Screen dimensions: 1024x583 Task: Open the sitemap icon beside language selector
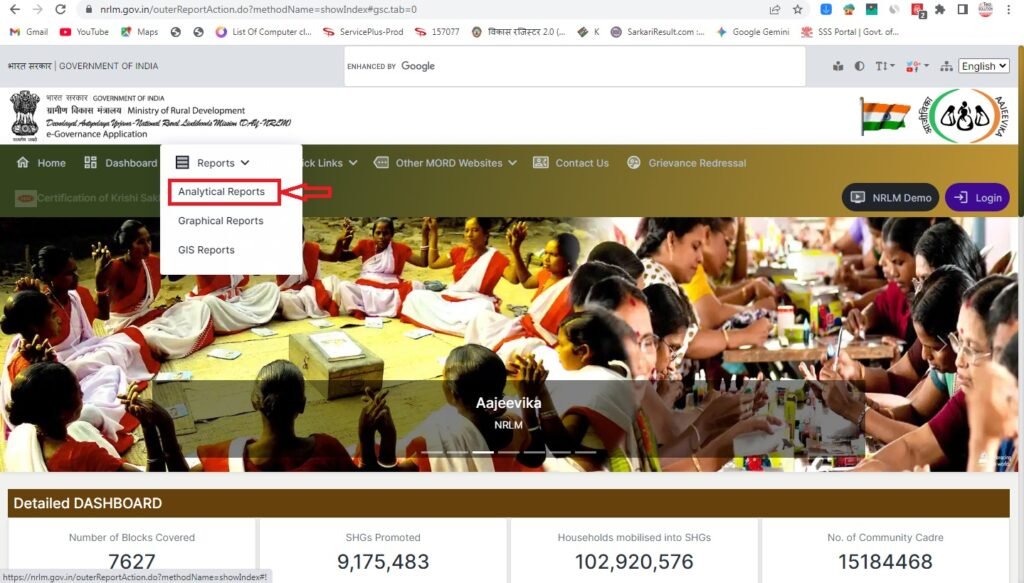pyautogui.click(x=946, y=66)
